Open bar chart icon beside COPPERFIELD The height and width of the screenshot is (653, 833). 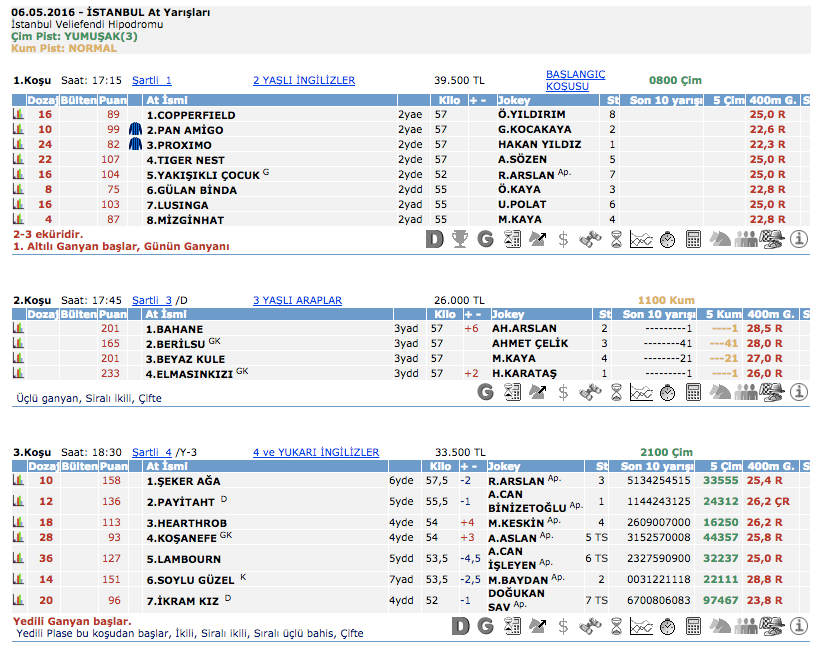click(x=18, y=115)
